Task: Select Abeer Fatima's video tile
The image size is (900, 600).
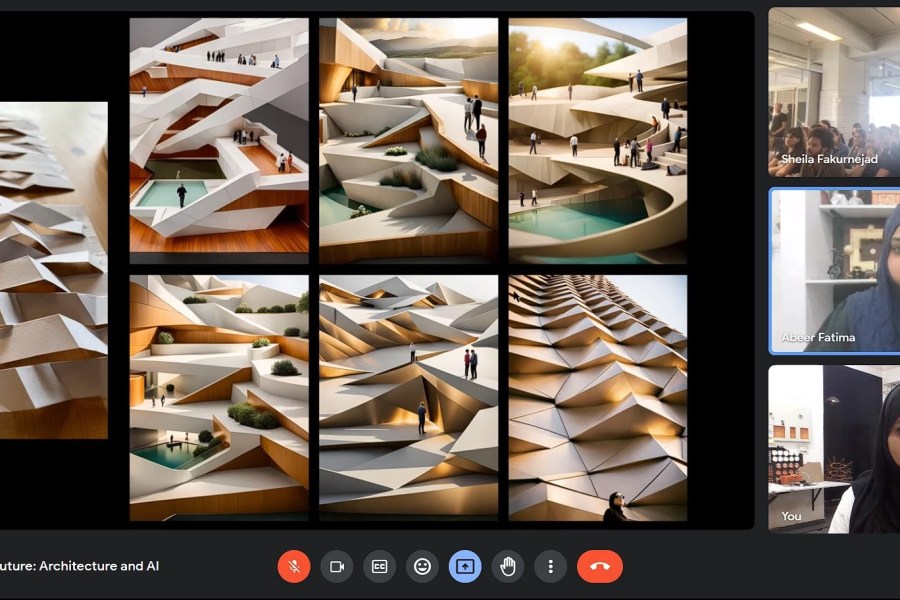Action: tap(833, 270)
